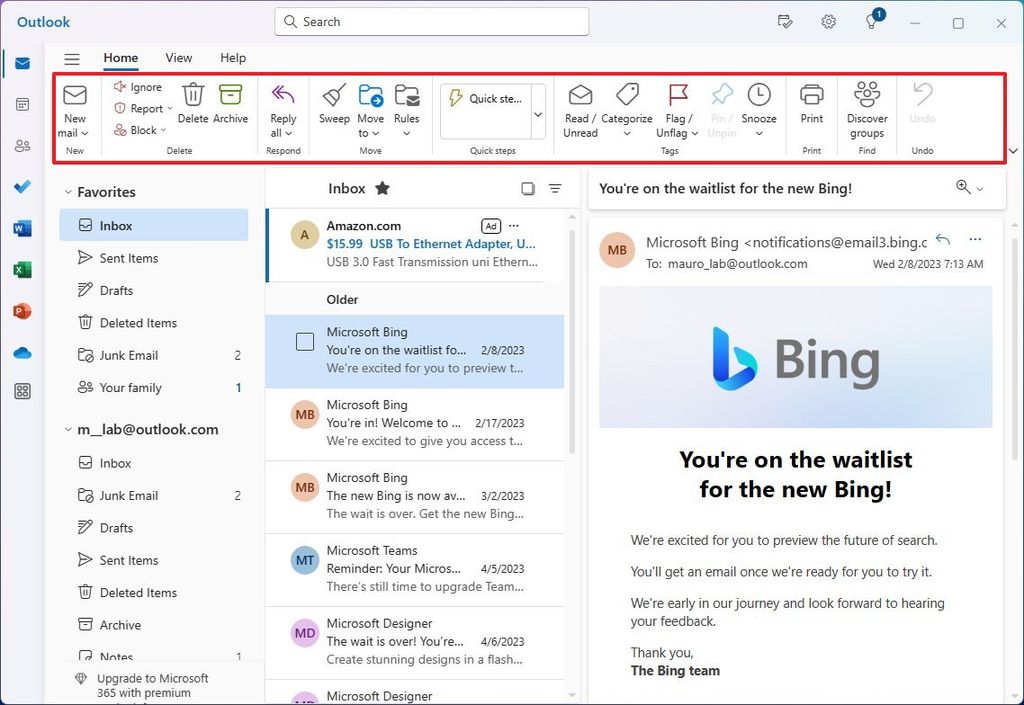The width and height of the screenshot is (1024, 705).
Task: Launch Excel from the app sidebar
Action: point(22,270)
